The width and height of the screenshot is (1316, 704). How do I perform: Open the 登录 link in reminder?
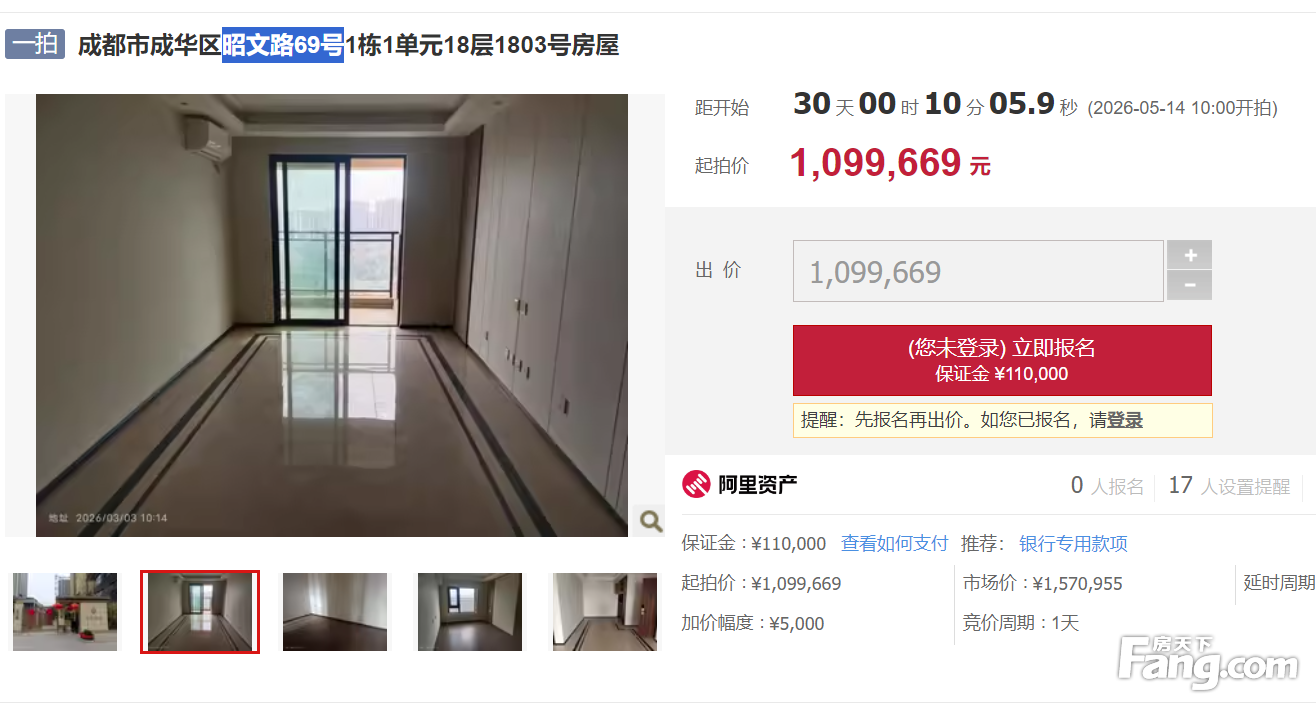point(1125,420)
